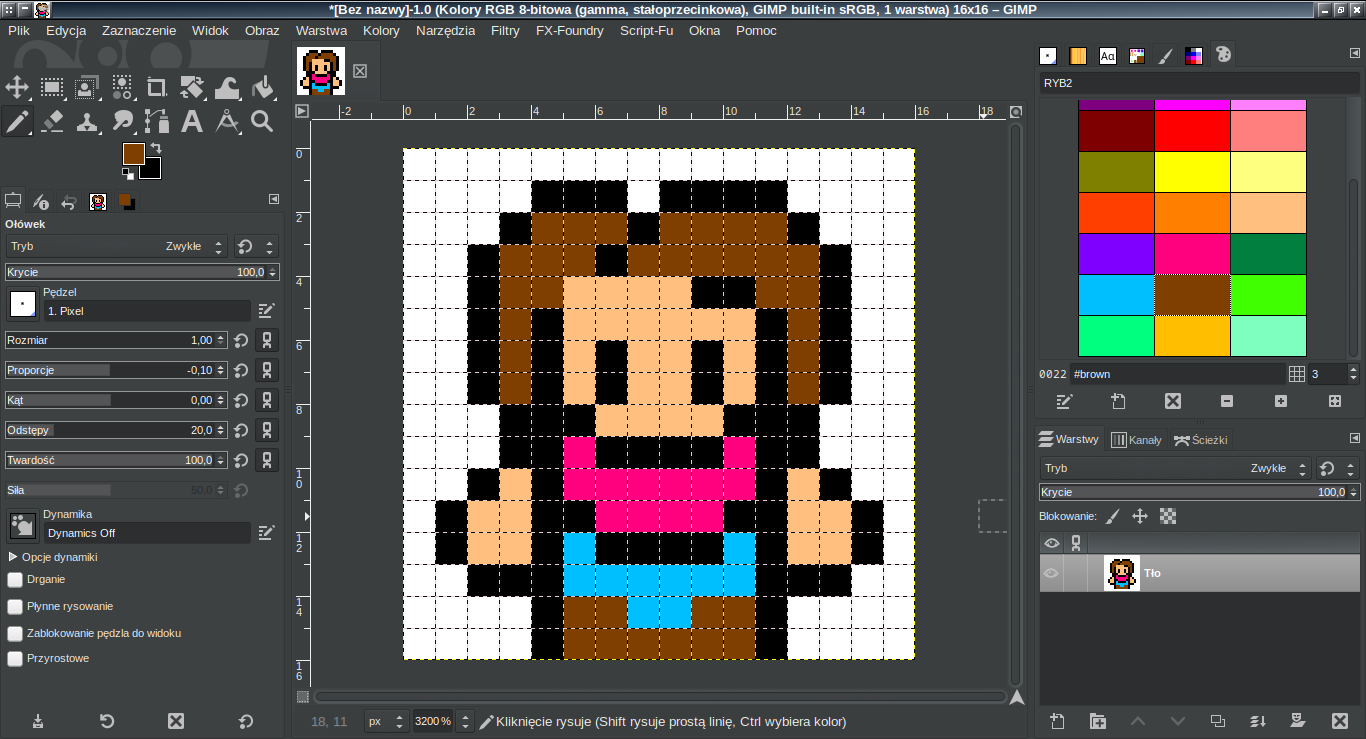1366x739 pixels.
Task: Select the Crop tool
Action: (157, 87)
